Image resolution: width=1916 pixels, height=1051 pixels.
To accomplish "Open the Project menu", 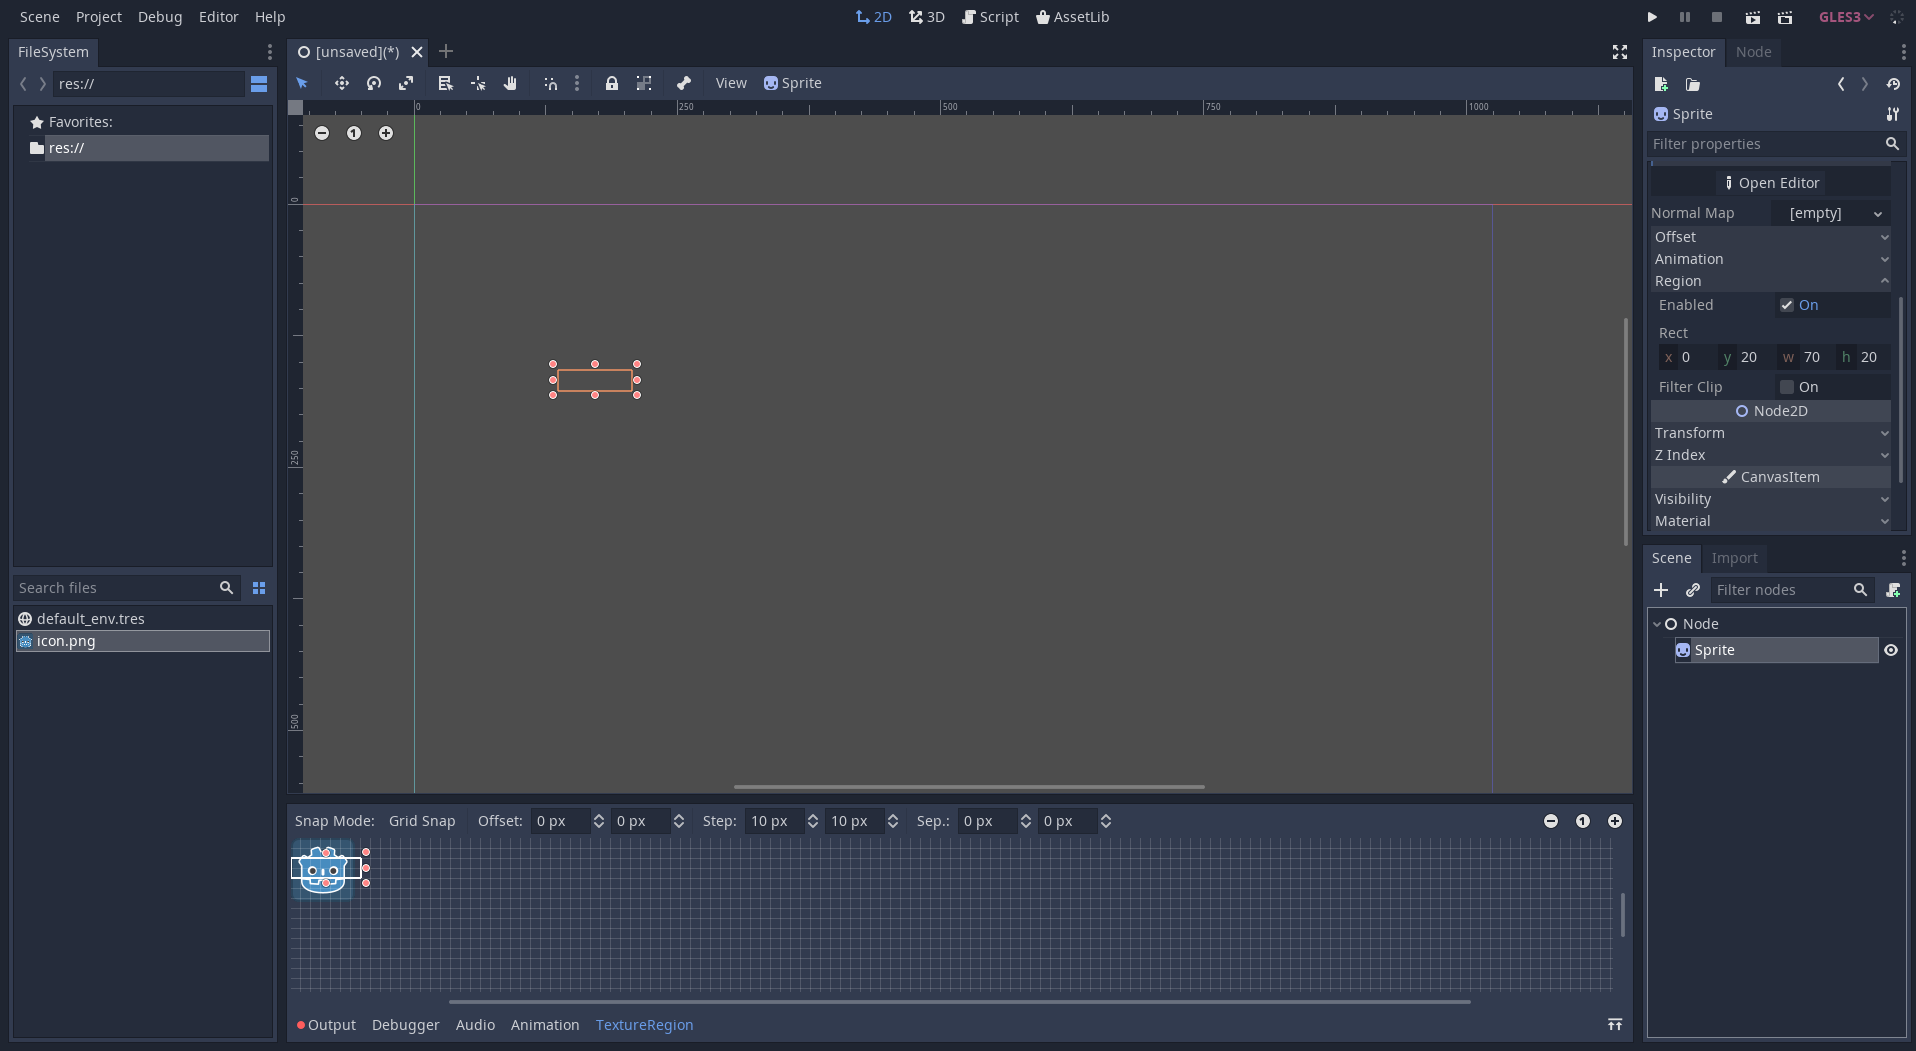I will (99, 17).
